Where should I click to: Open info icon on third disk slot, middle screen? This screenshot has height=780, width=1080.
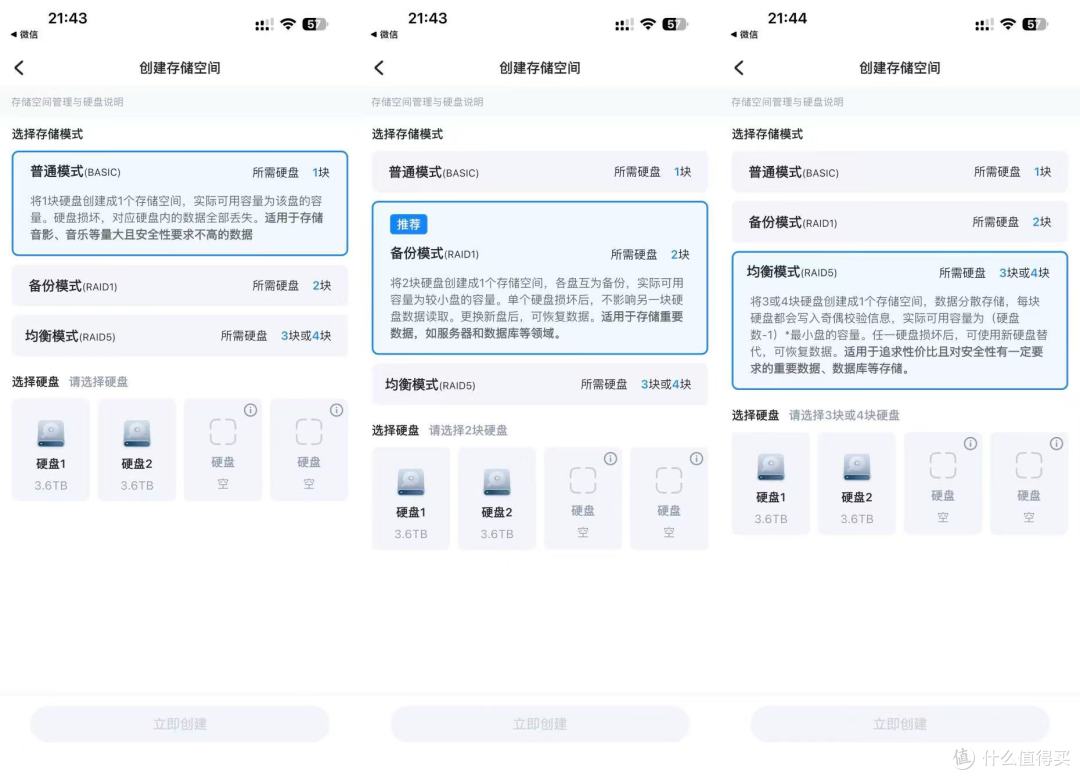point(610,458)
